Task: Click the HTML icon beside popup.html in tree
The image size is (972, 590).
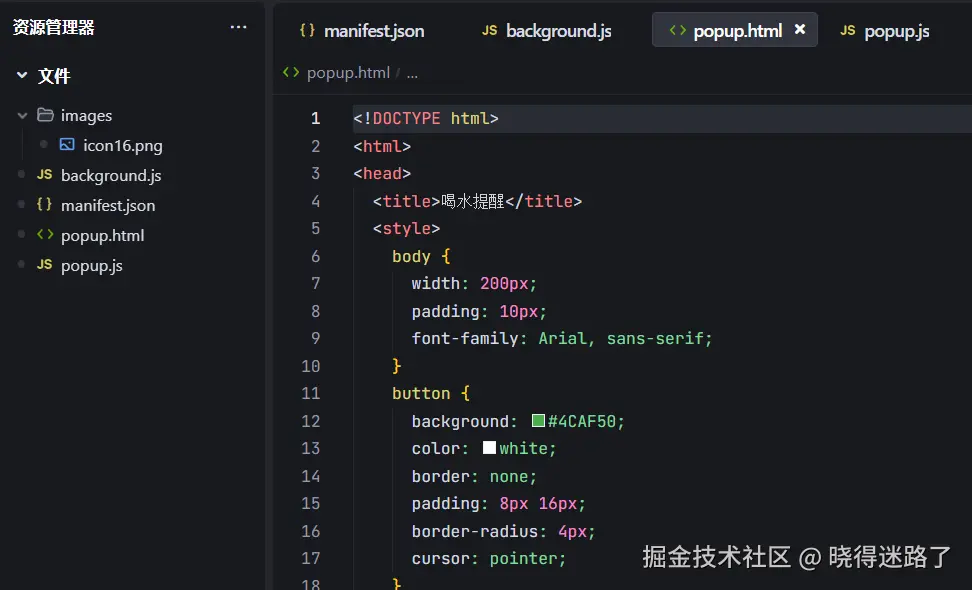Action: pos(45,234)
